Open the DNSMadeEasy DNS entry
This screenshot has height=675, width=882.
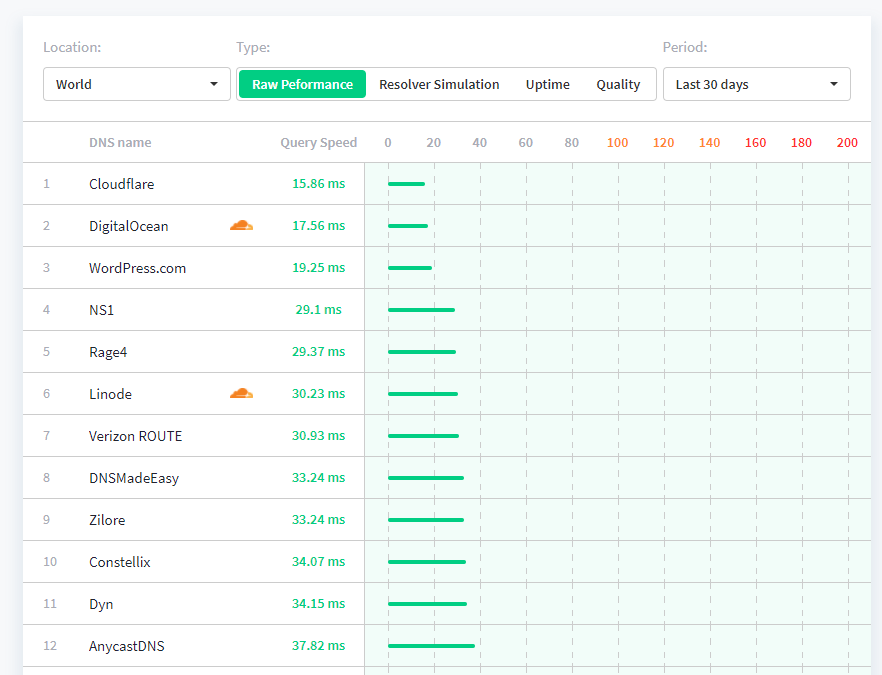(x=134, y=478)
